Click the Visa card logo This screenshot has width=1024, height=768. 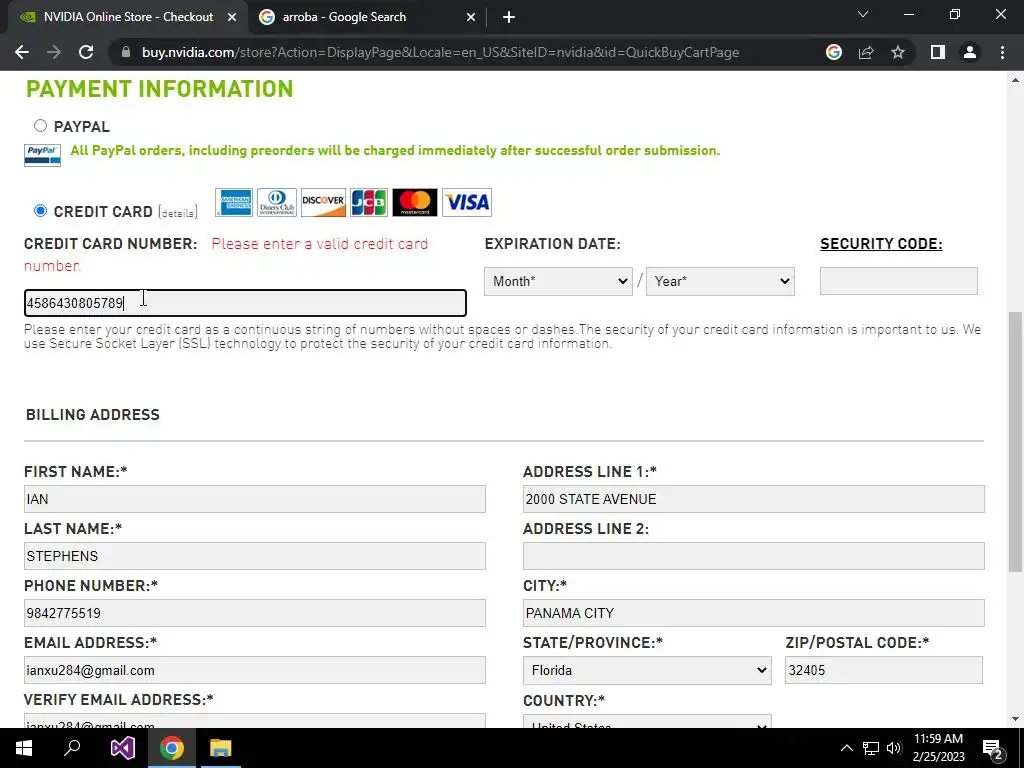click(x=467, y=202)
